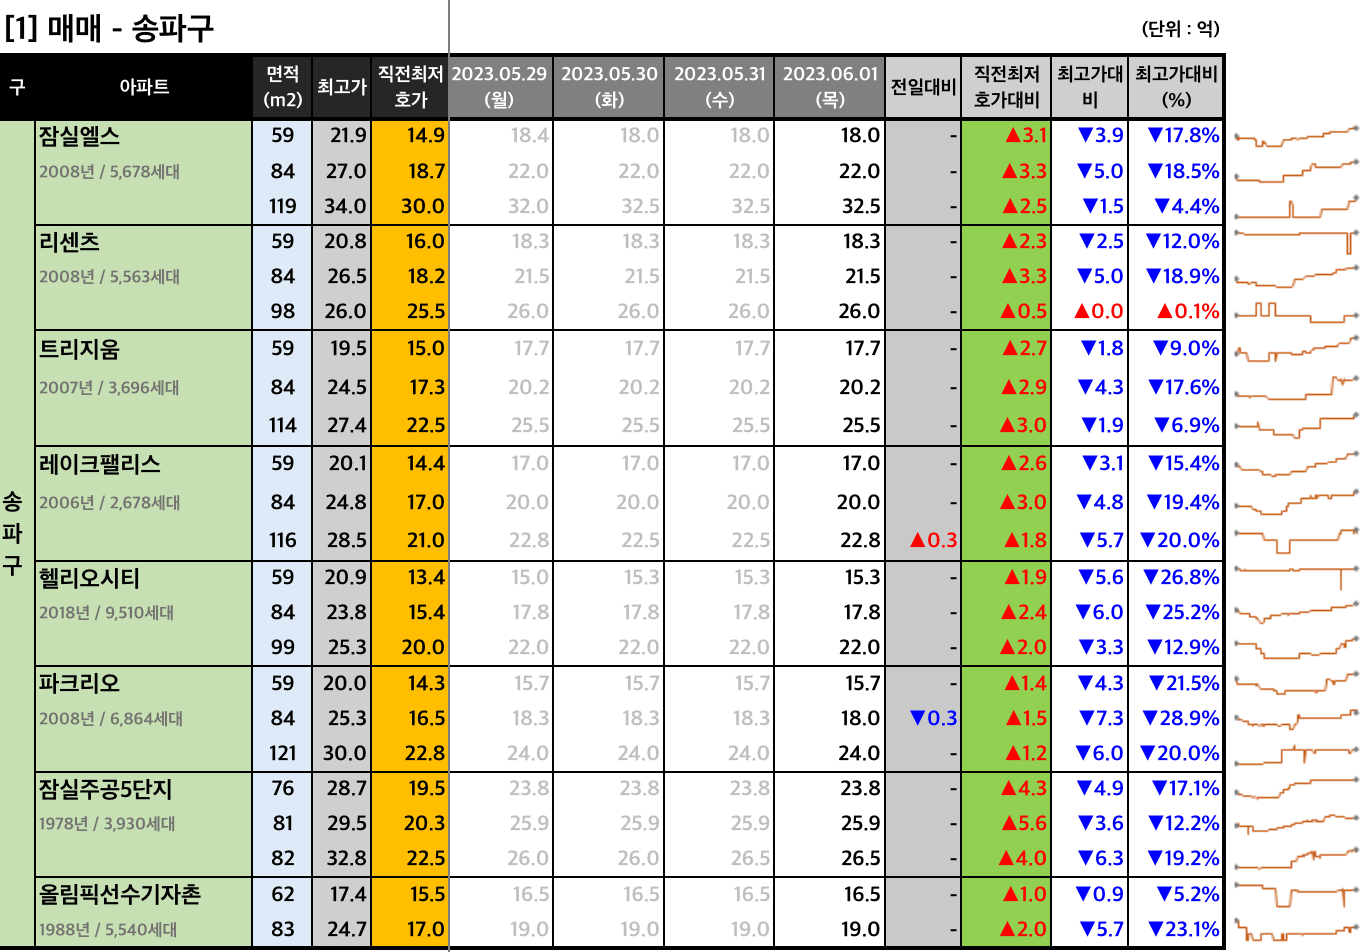The width and height of the screenshot is (1360, 952).
Task: Select the '2023.05.29 (월)' date header
Action: point(500,87)
